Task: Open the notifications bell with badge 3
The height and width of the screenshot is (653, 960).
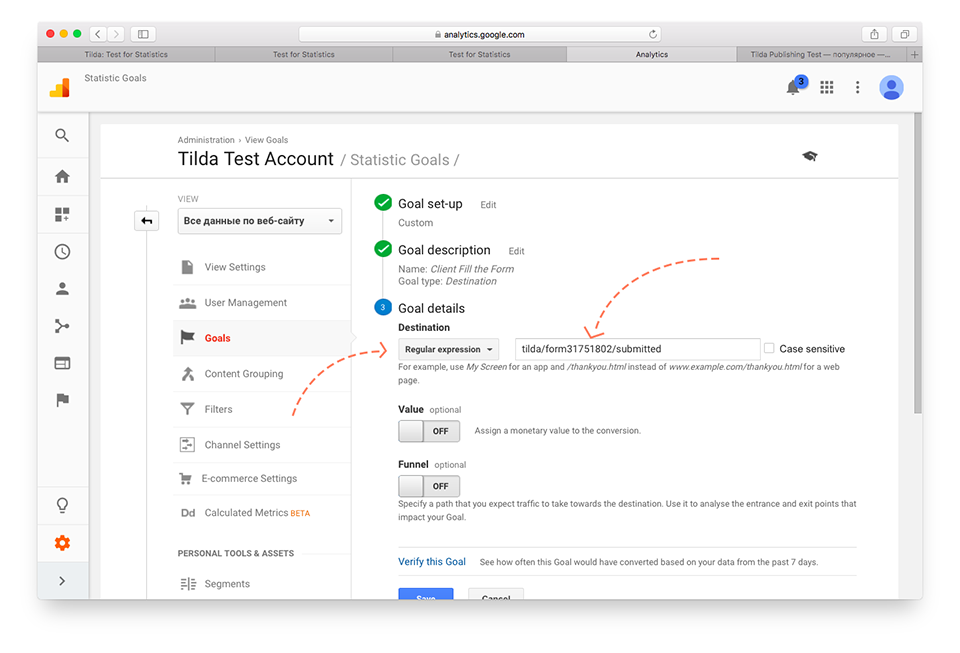Action: (793, 88)
